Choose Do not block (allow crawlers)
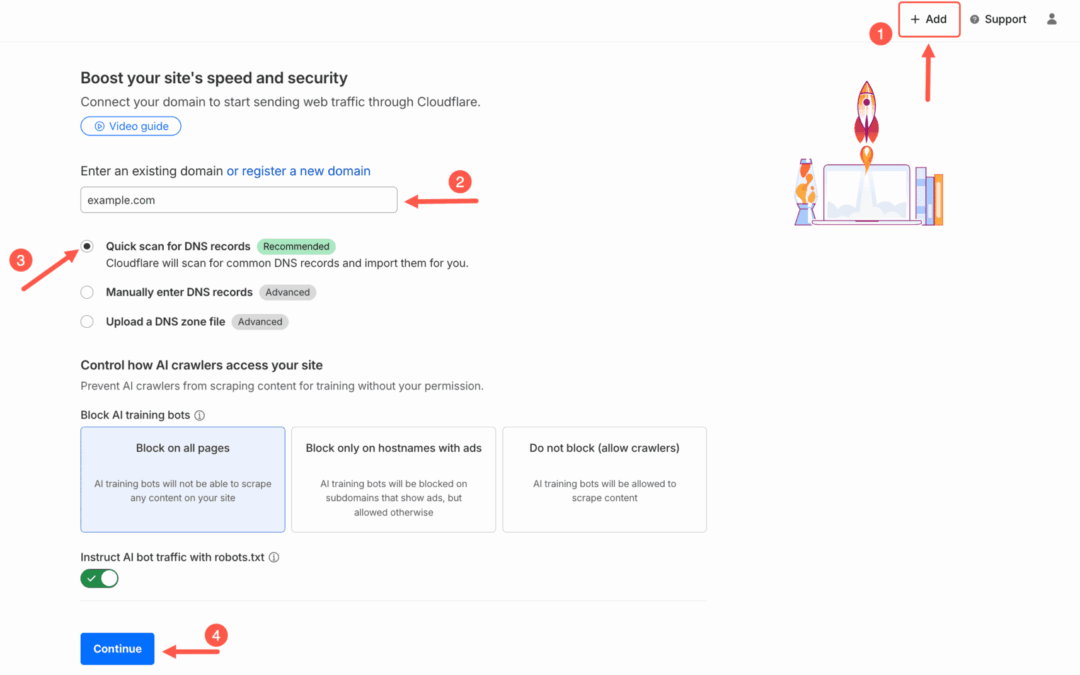The width and height of the screenshot is (1080, 675). click(x=604, y=479)
